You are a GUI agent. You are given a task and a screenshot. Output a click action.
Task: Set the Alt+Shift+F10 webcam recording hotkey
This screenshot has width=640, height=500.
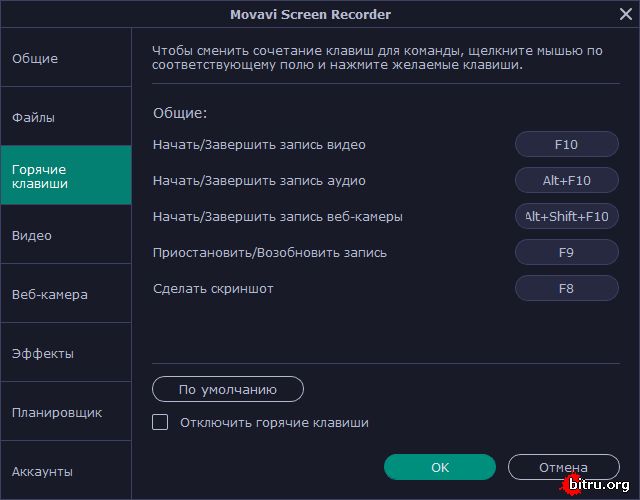(567, 216)
